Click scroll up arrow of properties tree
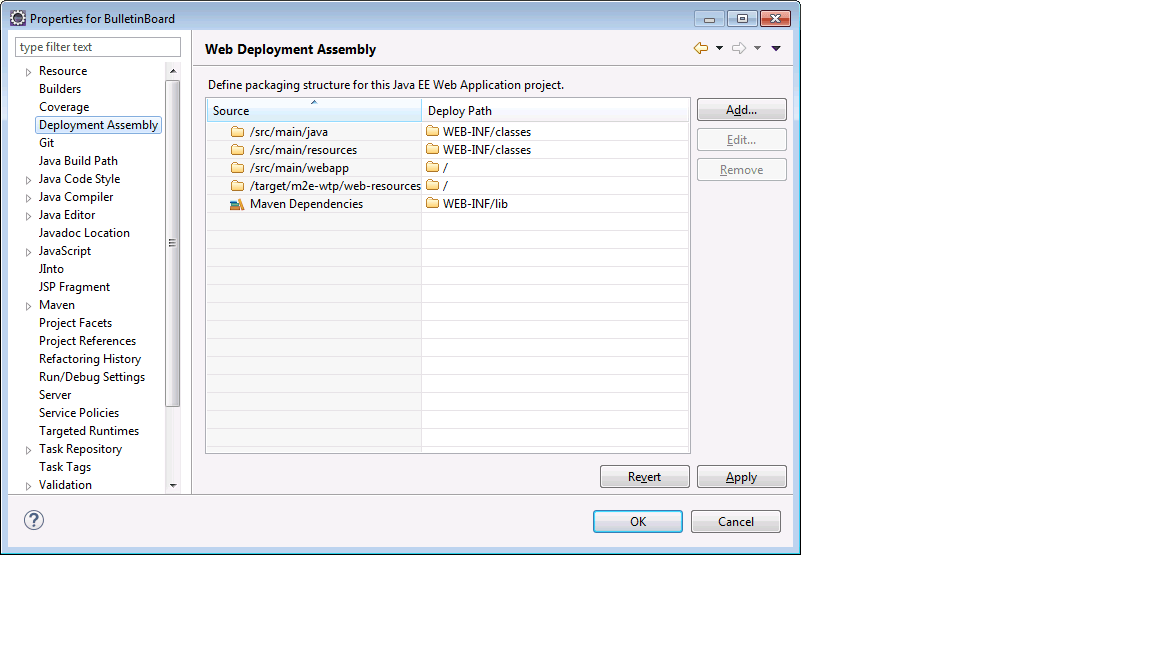 click(x=173, y=71)
